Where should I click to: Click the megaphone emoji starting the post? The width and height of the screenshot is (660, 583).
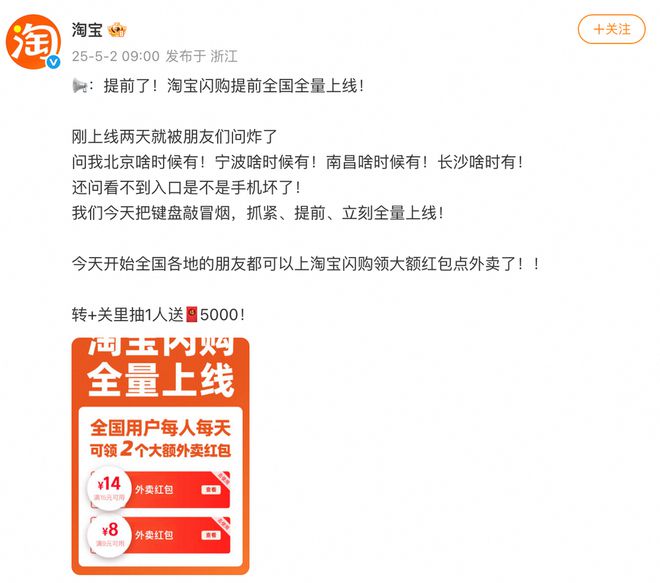point(80,85)
